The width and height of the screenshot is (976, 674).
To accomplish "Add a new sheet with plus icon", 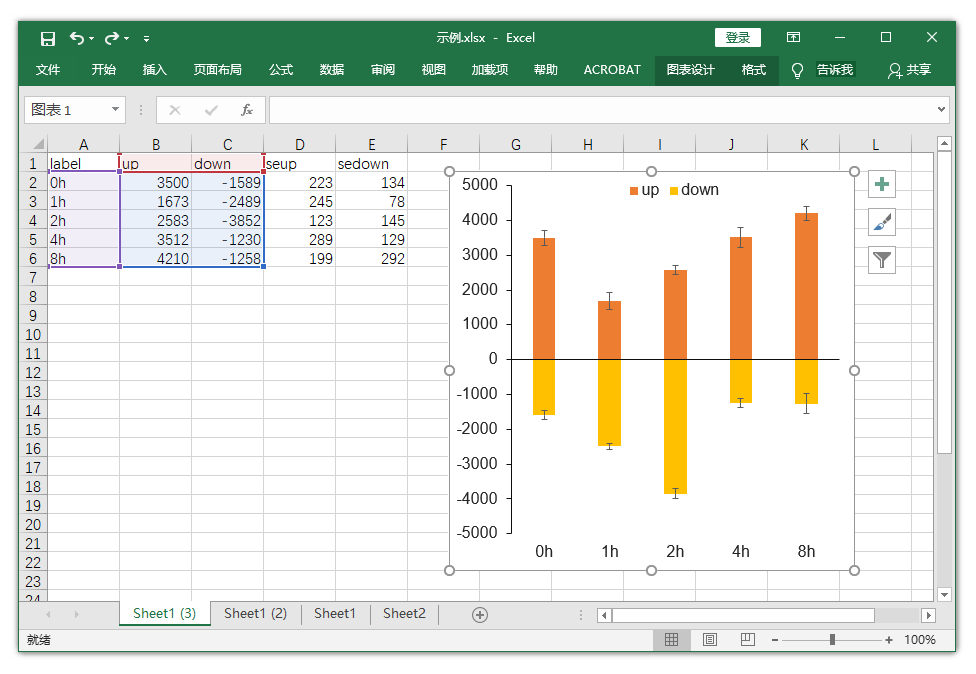I will tap(480, 615).
